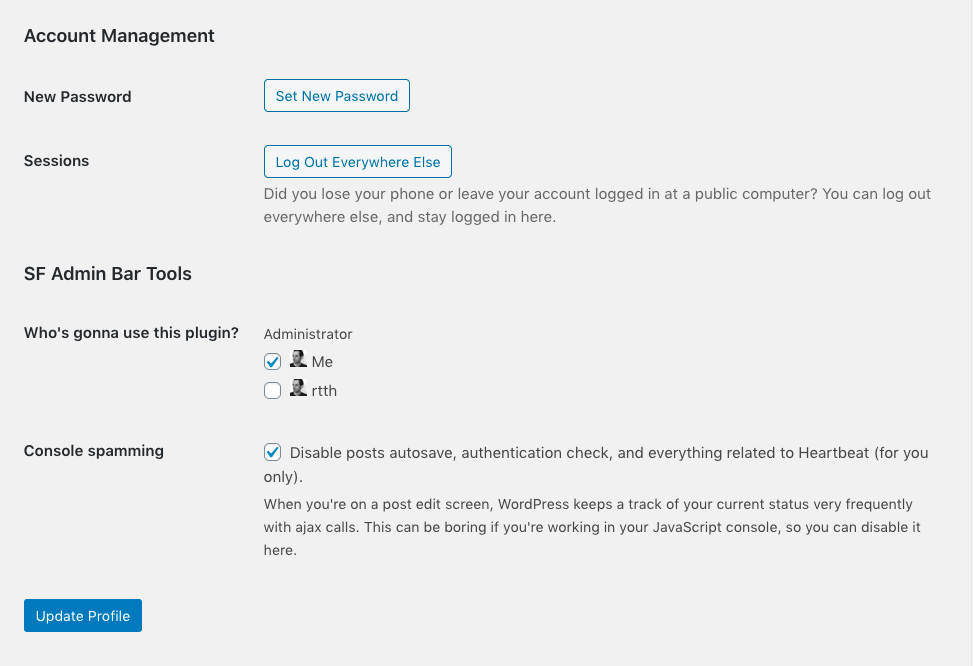Click the JavaScript console ajax description text
This screenshot has height=666, width=973.
(592, 527)
